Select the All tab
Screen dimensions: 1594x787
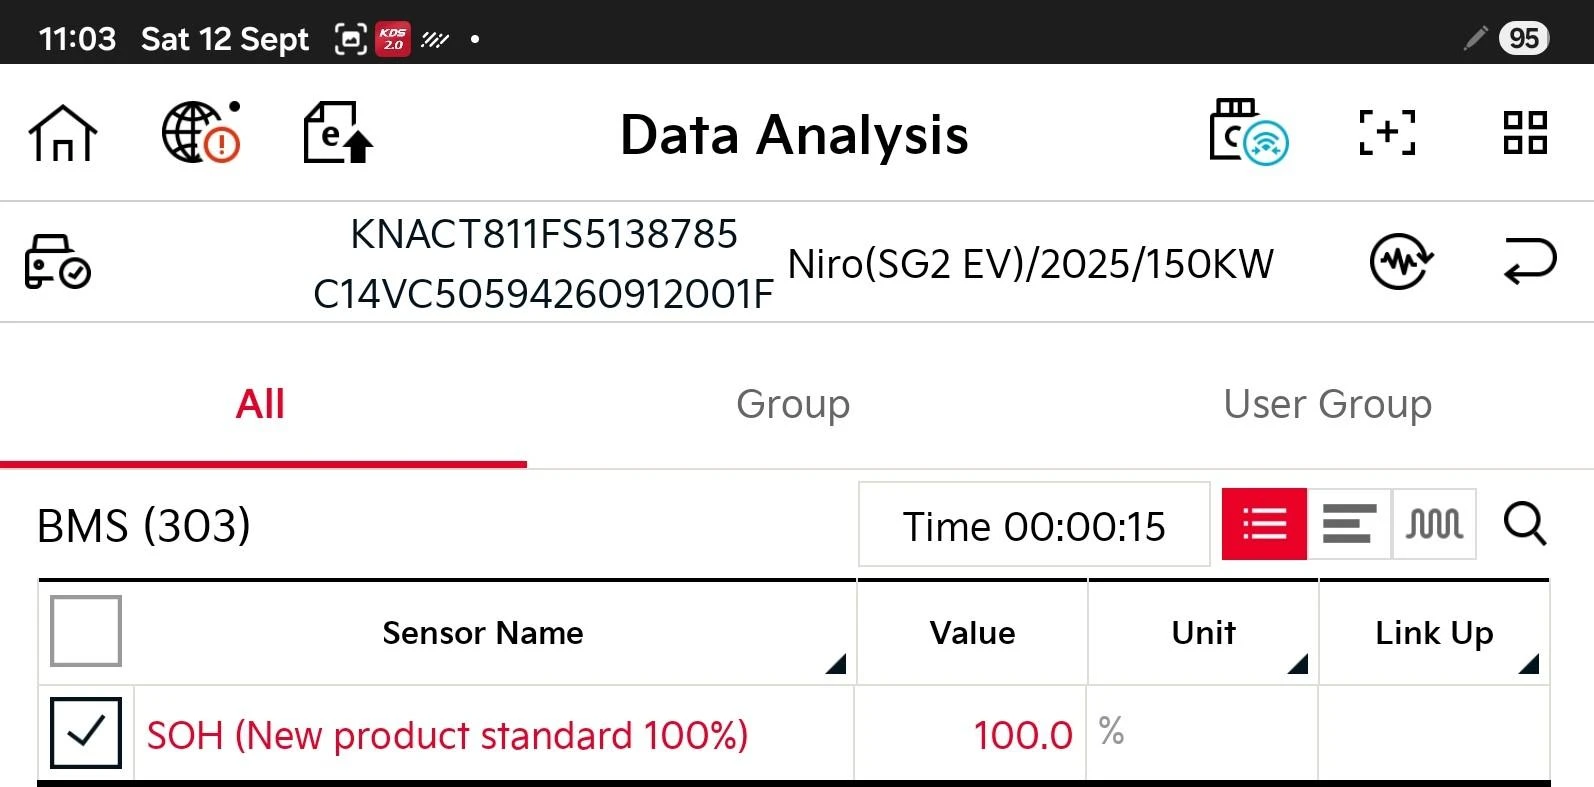coord(262,405)
